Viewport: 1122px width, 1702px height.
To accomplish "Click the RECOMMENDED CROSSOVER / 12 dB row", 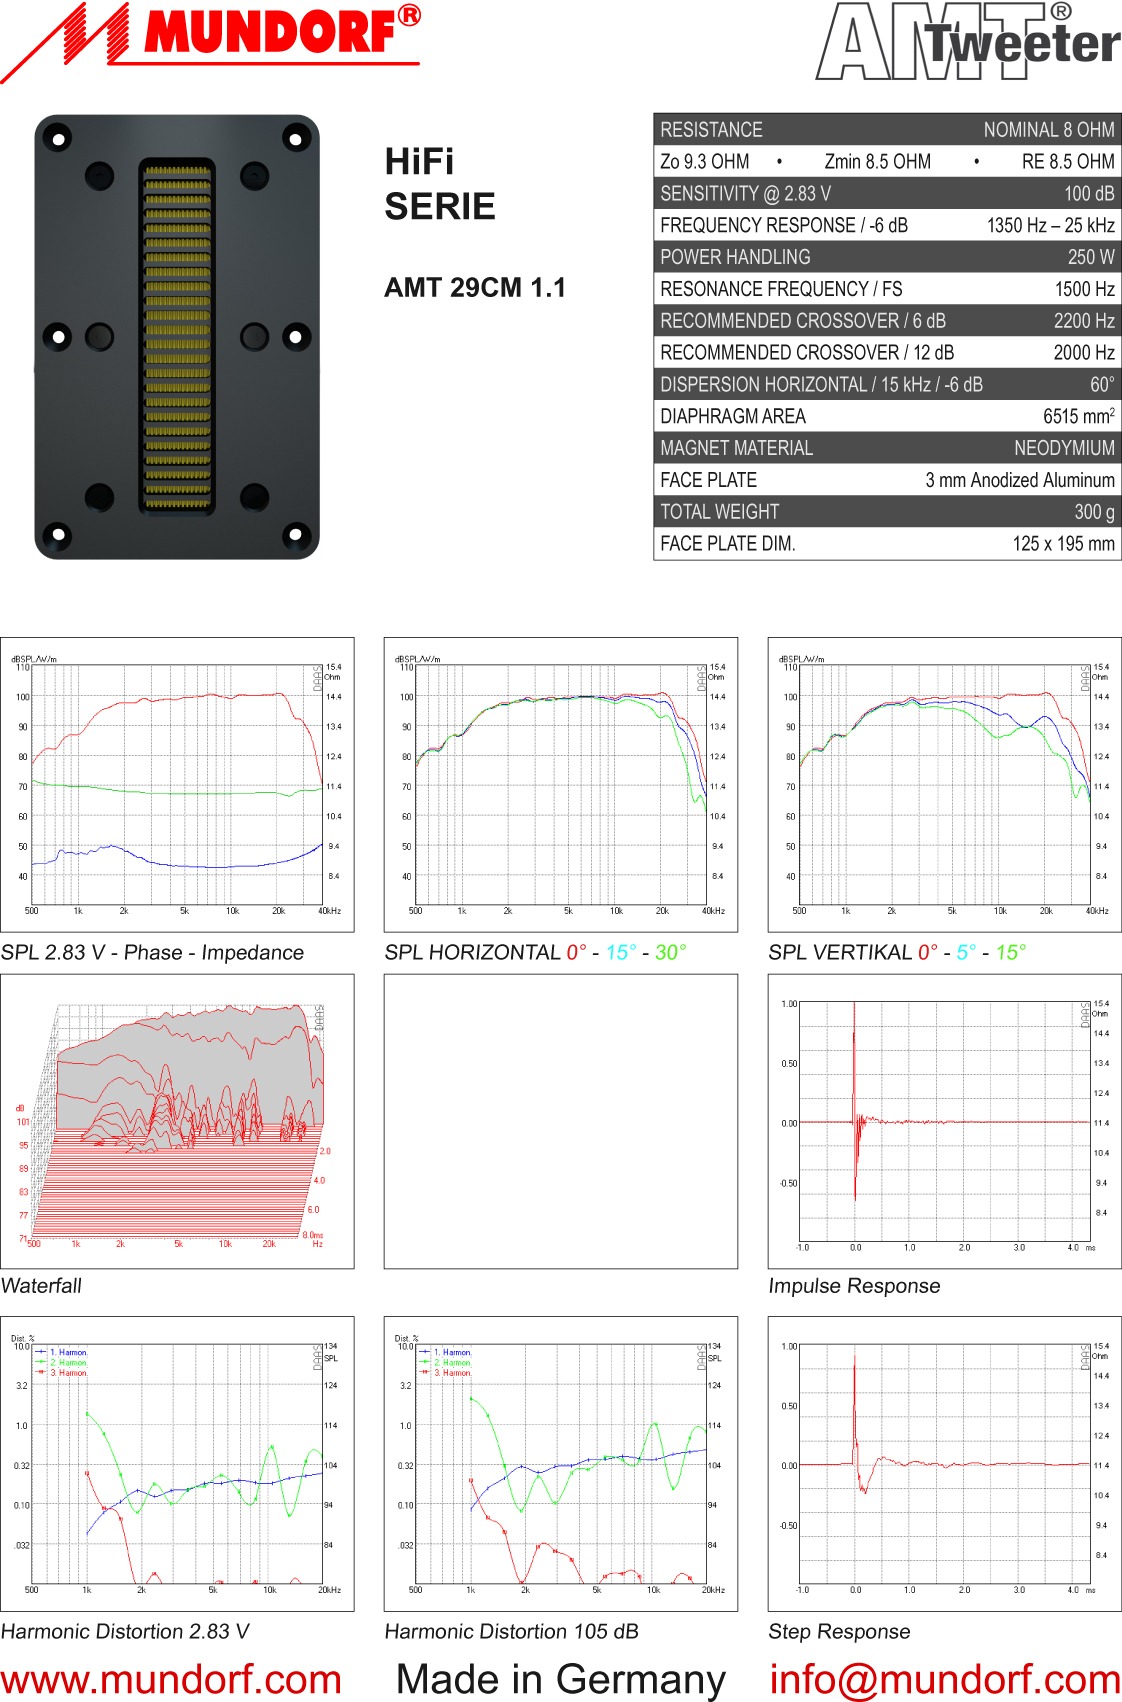I will point(887,353).
